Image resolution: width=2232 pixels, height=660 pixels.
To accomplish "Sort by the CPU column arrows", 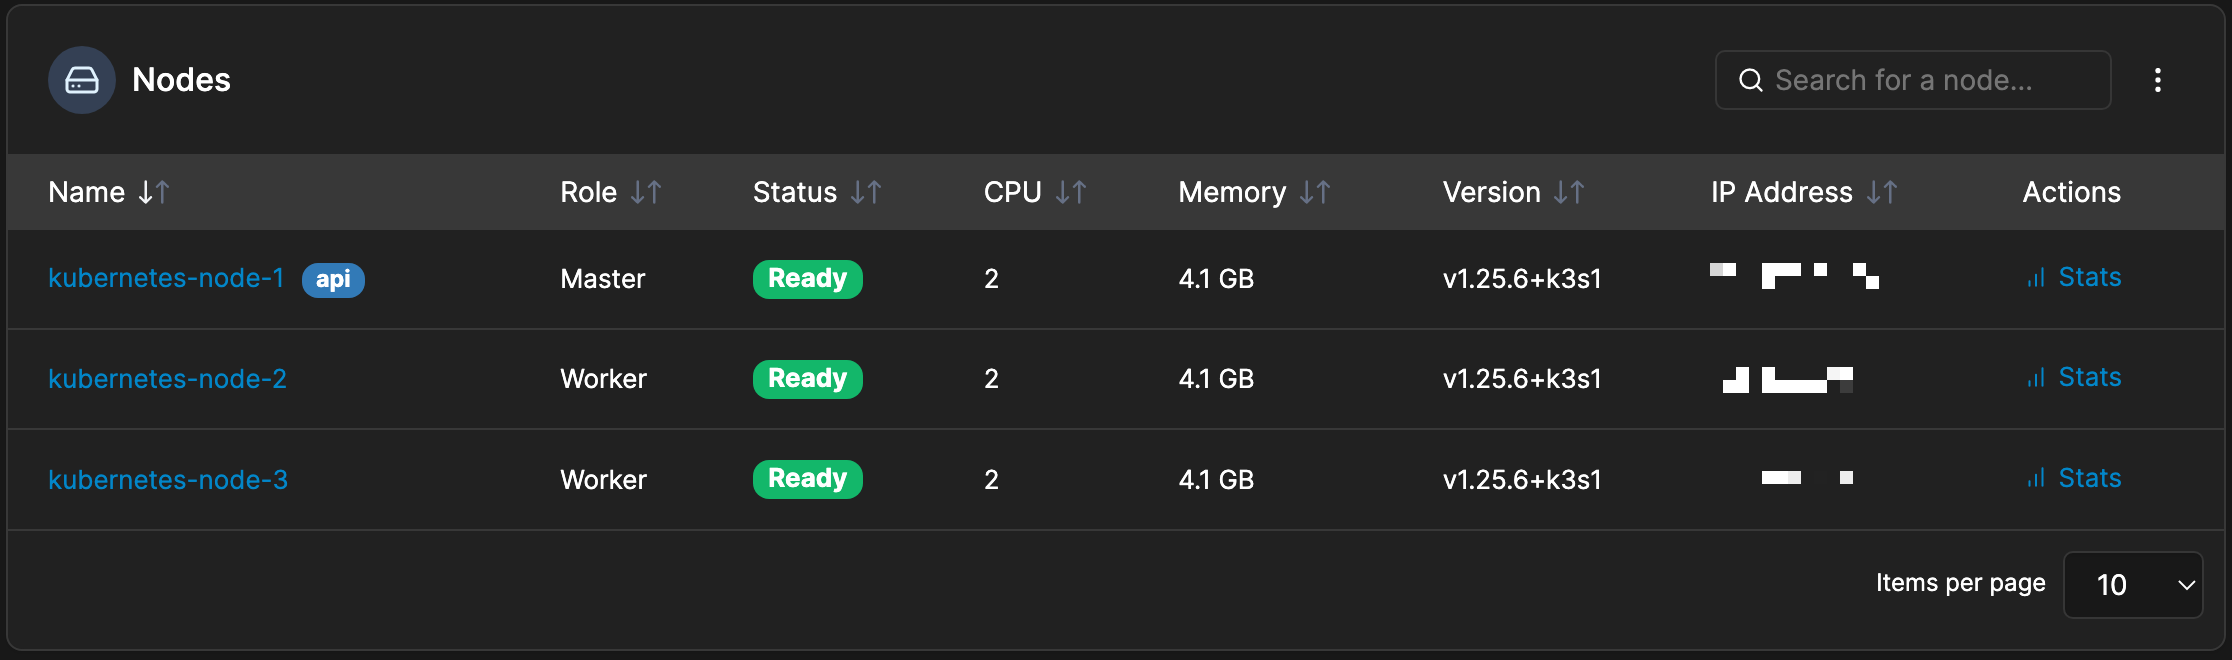I will coord(1072,191).
